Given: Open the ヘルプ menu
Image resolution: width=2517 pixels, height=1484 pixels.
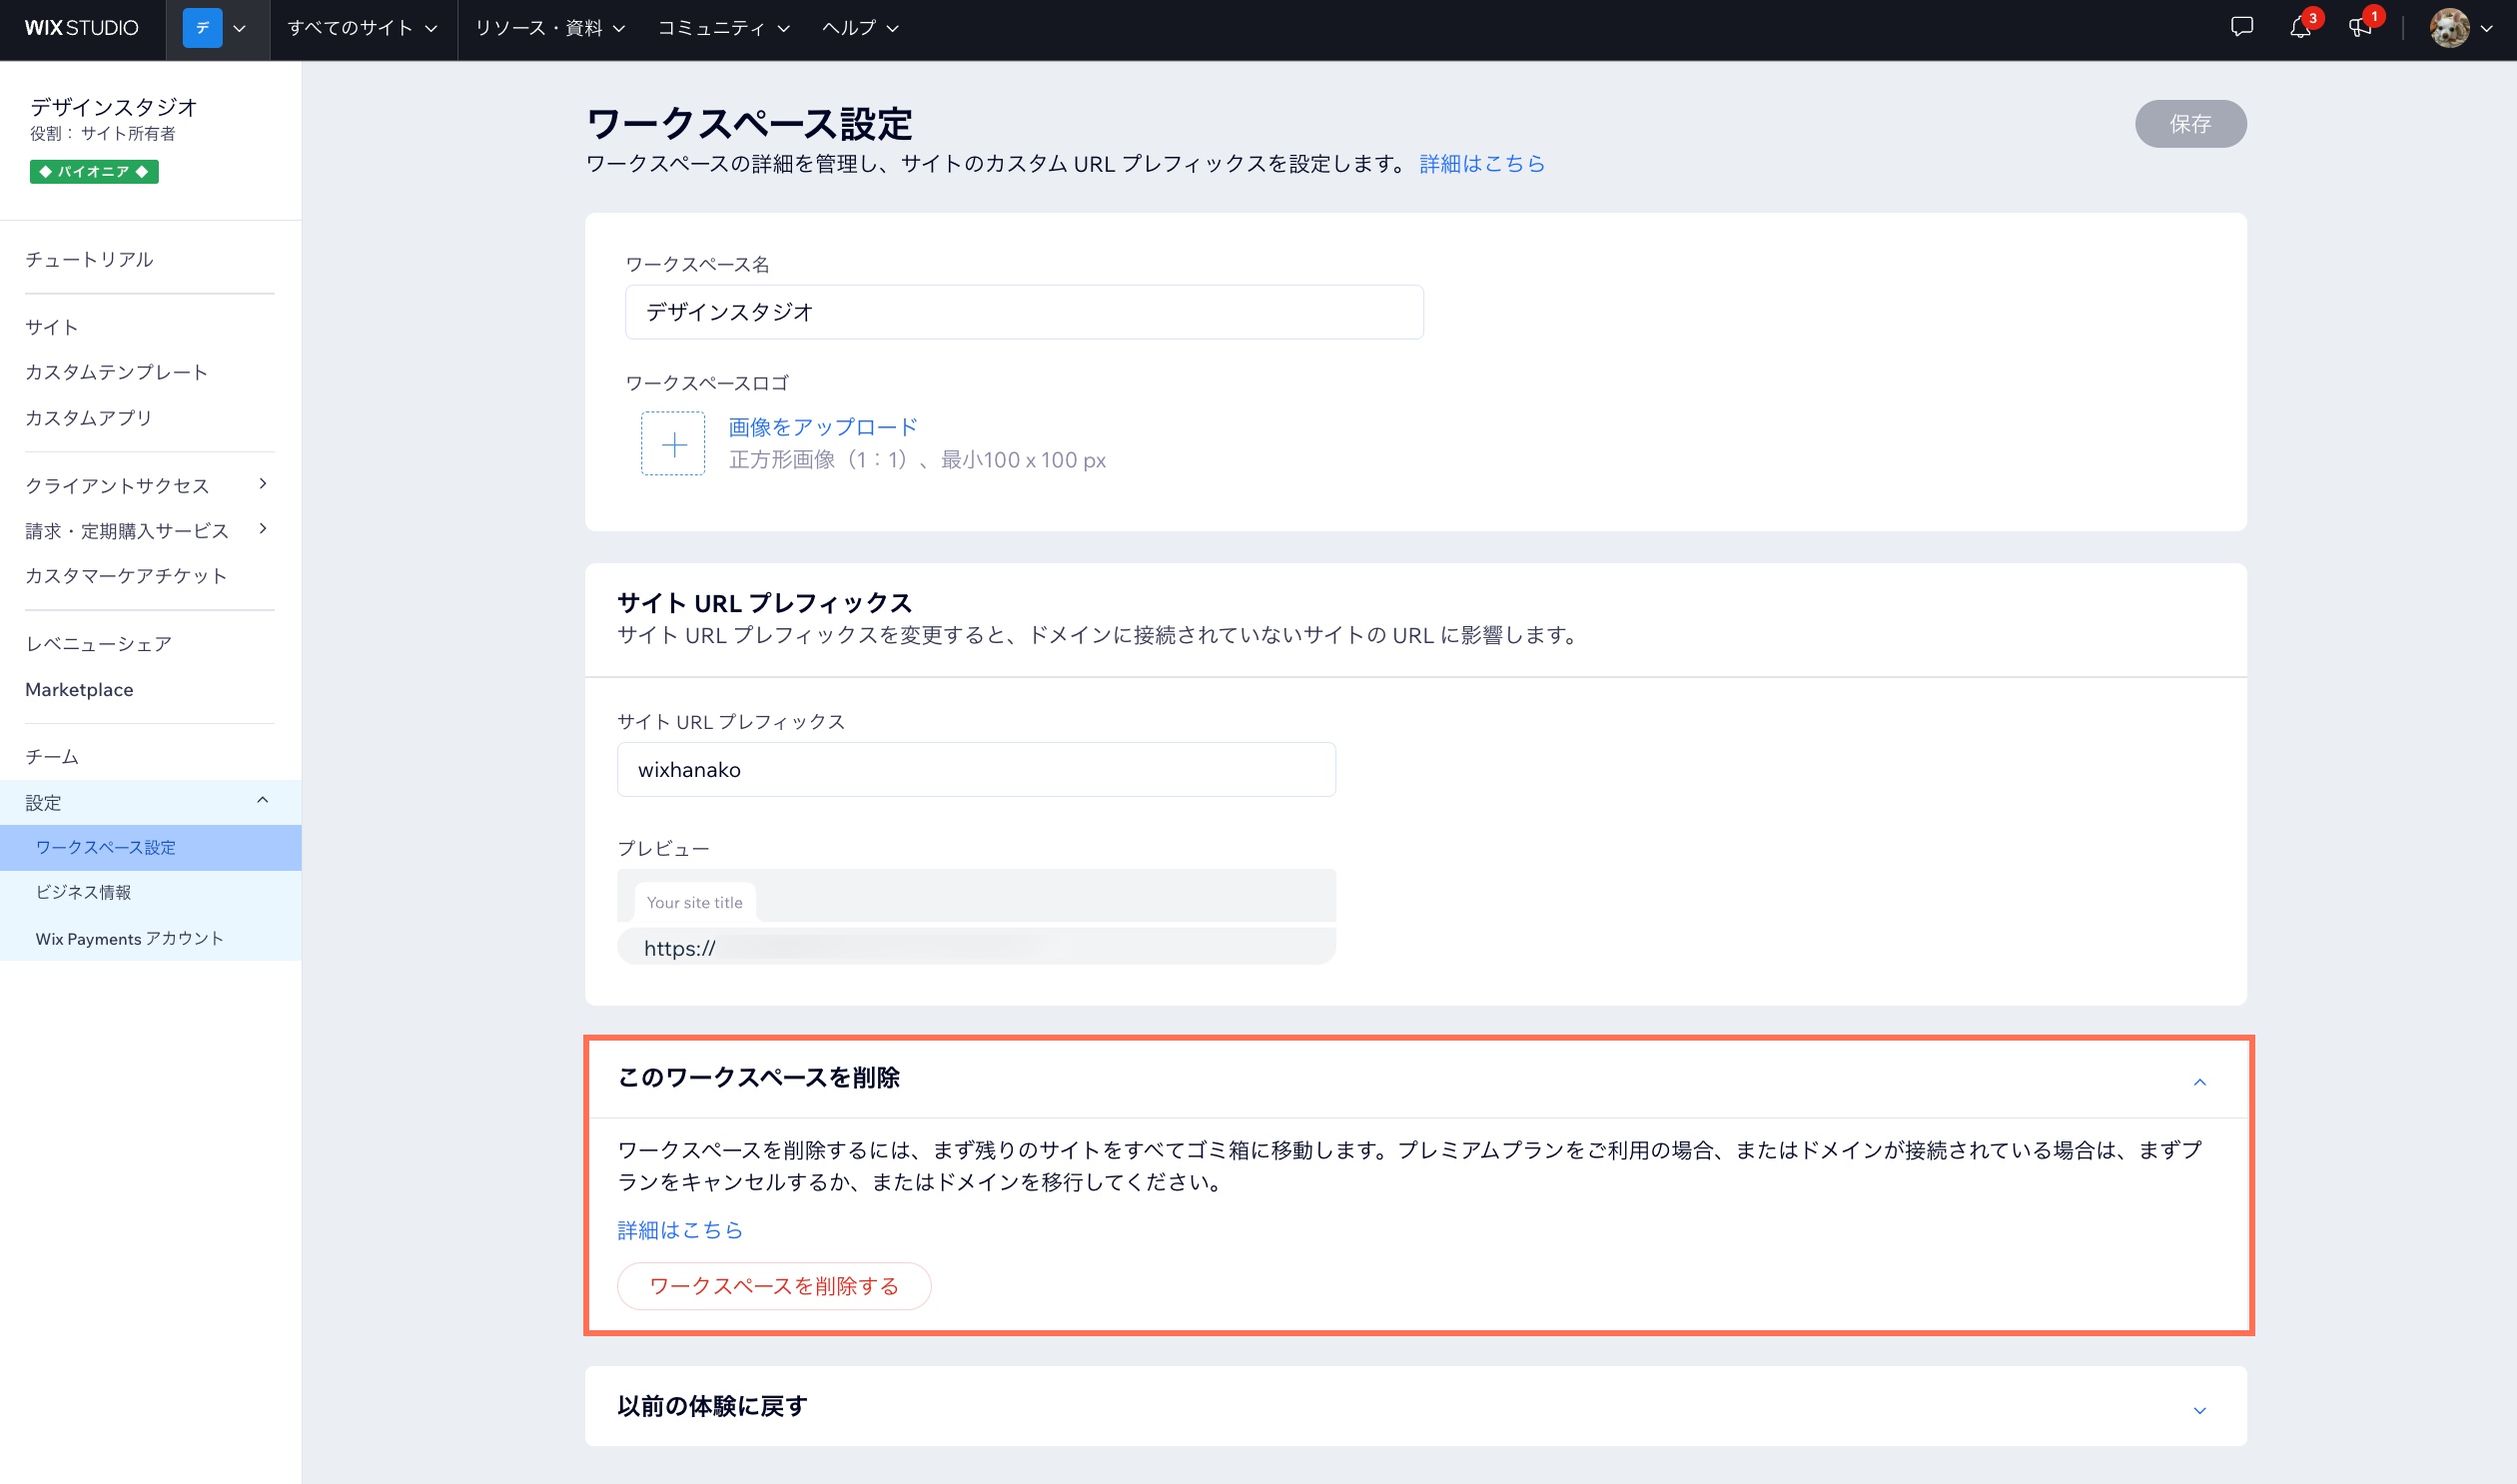Looking at the screenshot, I should (860, 28).
